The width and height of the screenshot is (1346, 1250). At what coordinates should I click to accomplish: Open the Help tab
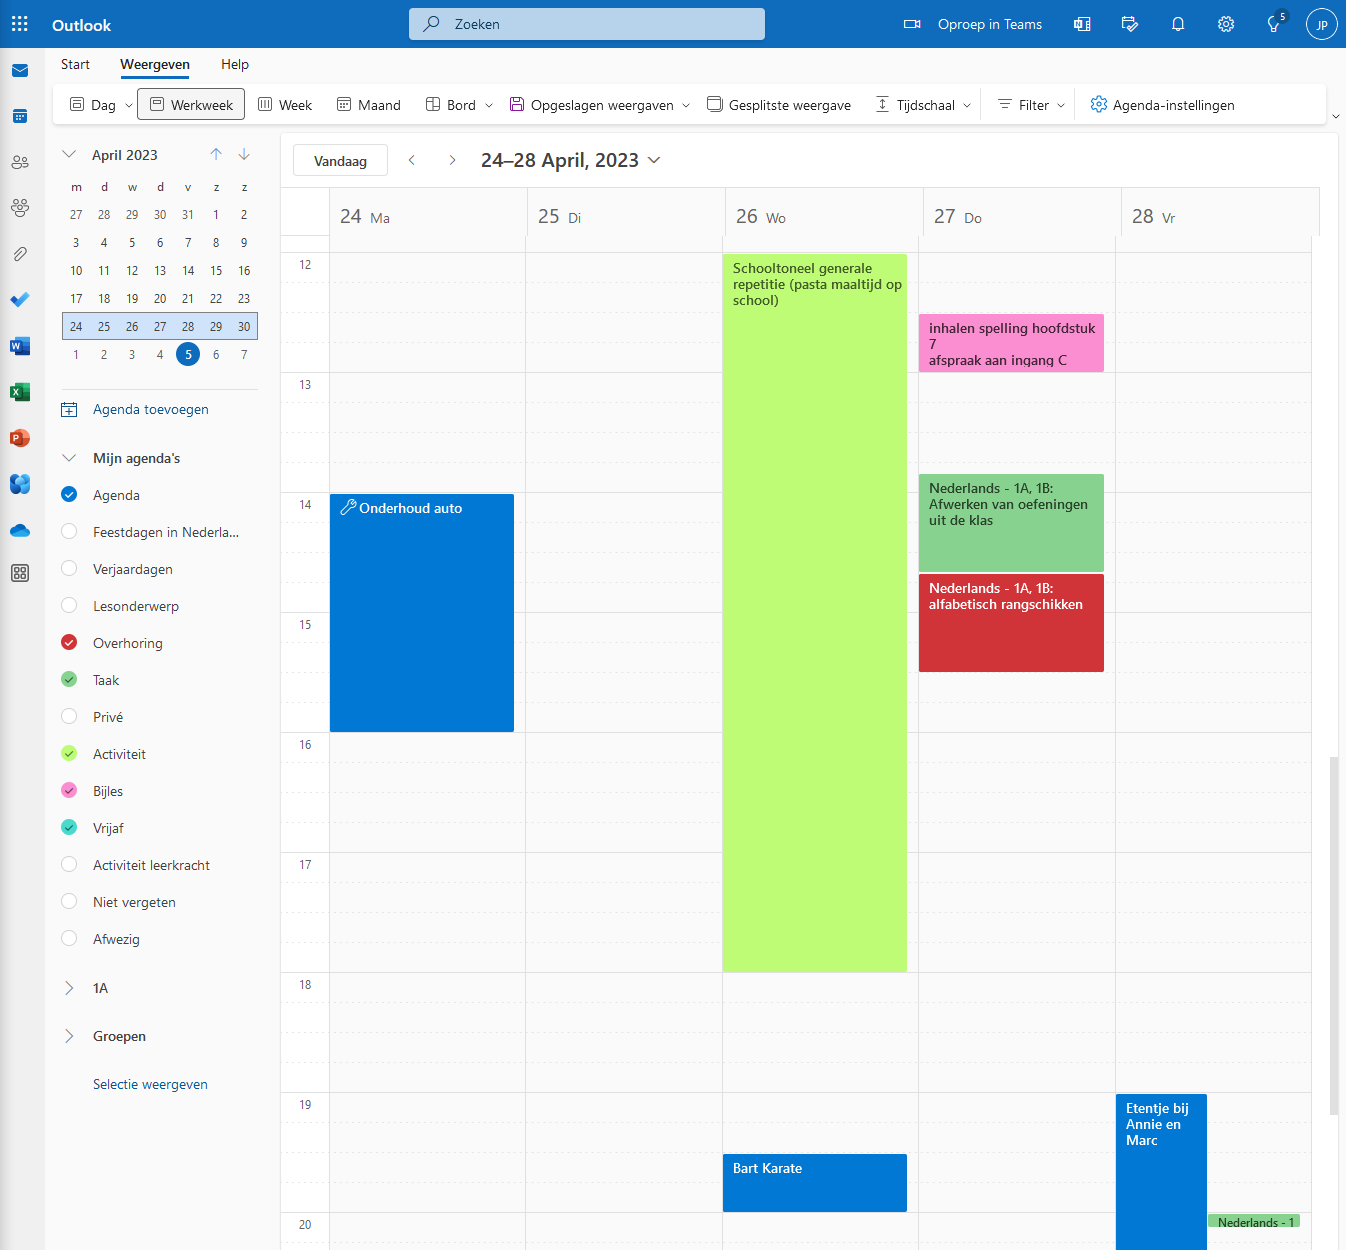tap(235, 64)
